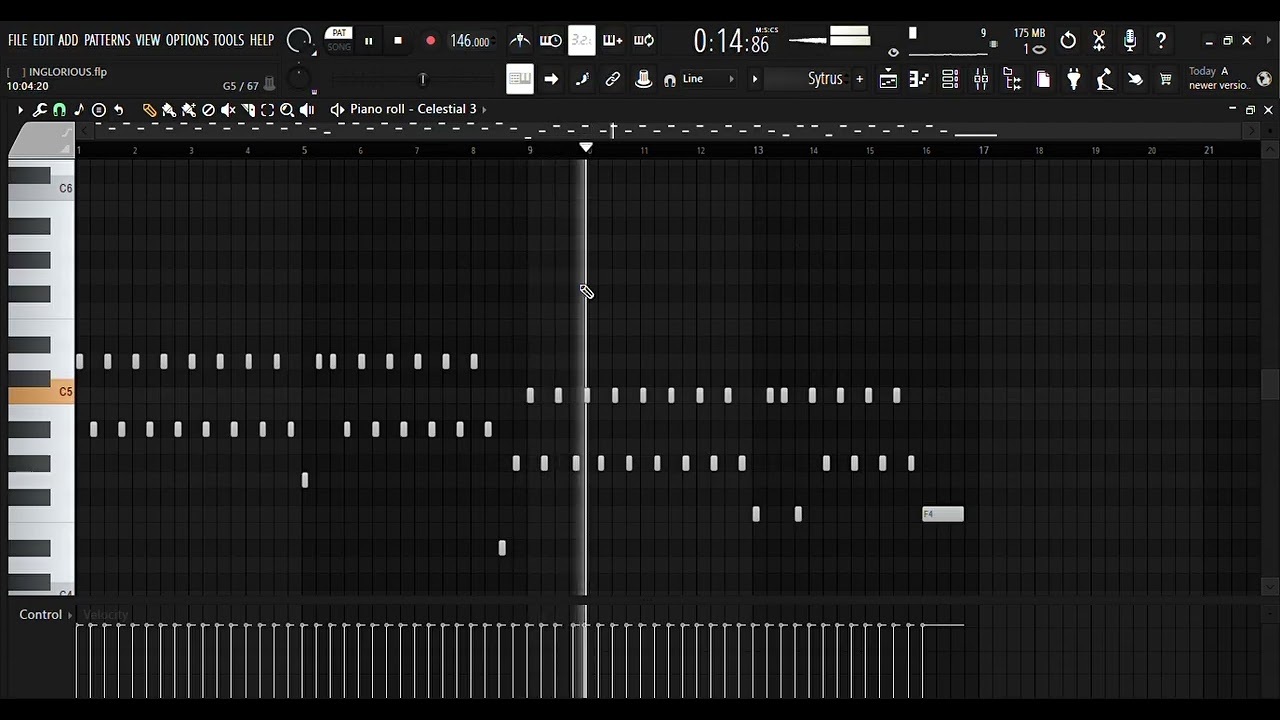Select the Paint brush tool
The height and width of the screenshot is (720, 1280).
pyautogui.click(x=169, y=110)
